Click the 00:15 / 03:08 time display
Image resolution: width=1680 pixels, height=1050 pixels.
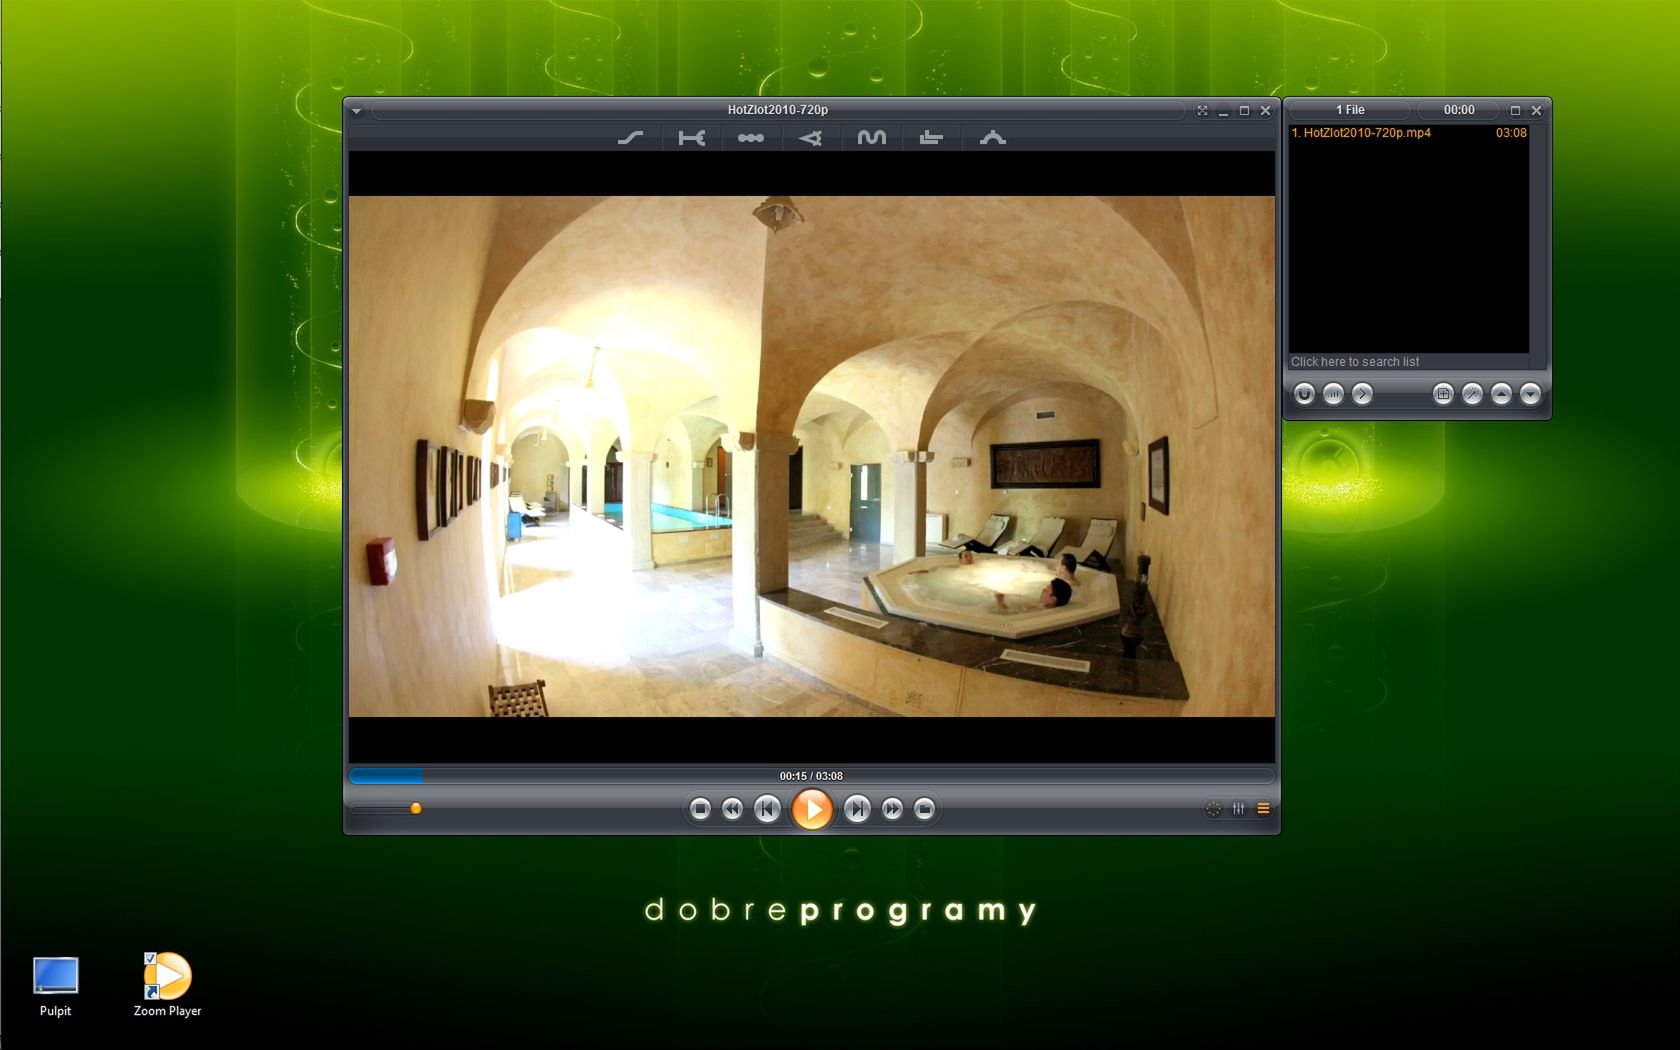coord(811,776)
